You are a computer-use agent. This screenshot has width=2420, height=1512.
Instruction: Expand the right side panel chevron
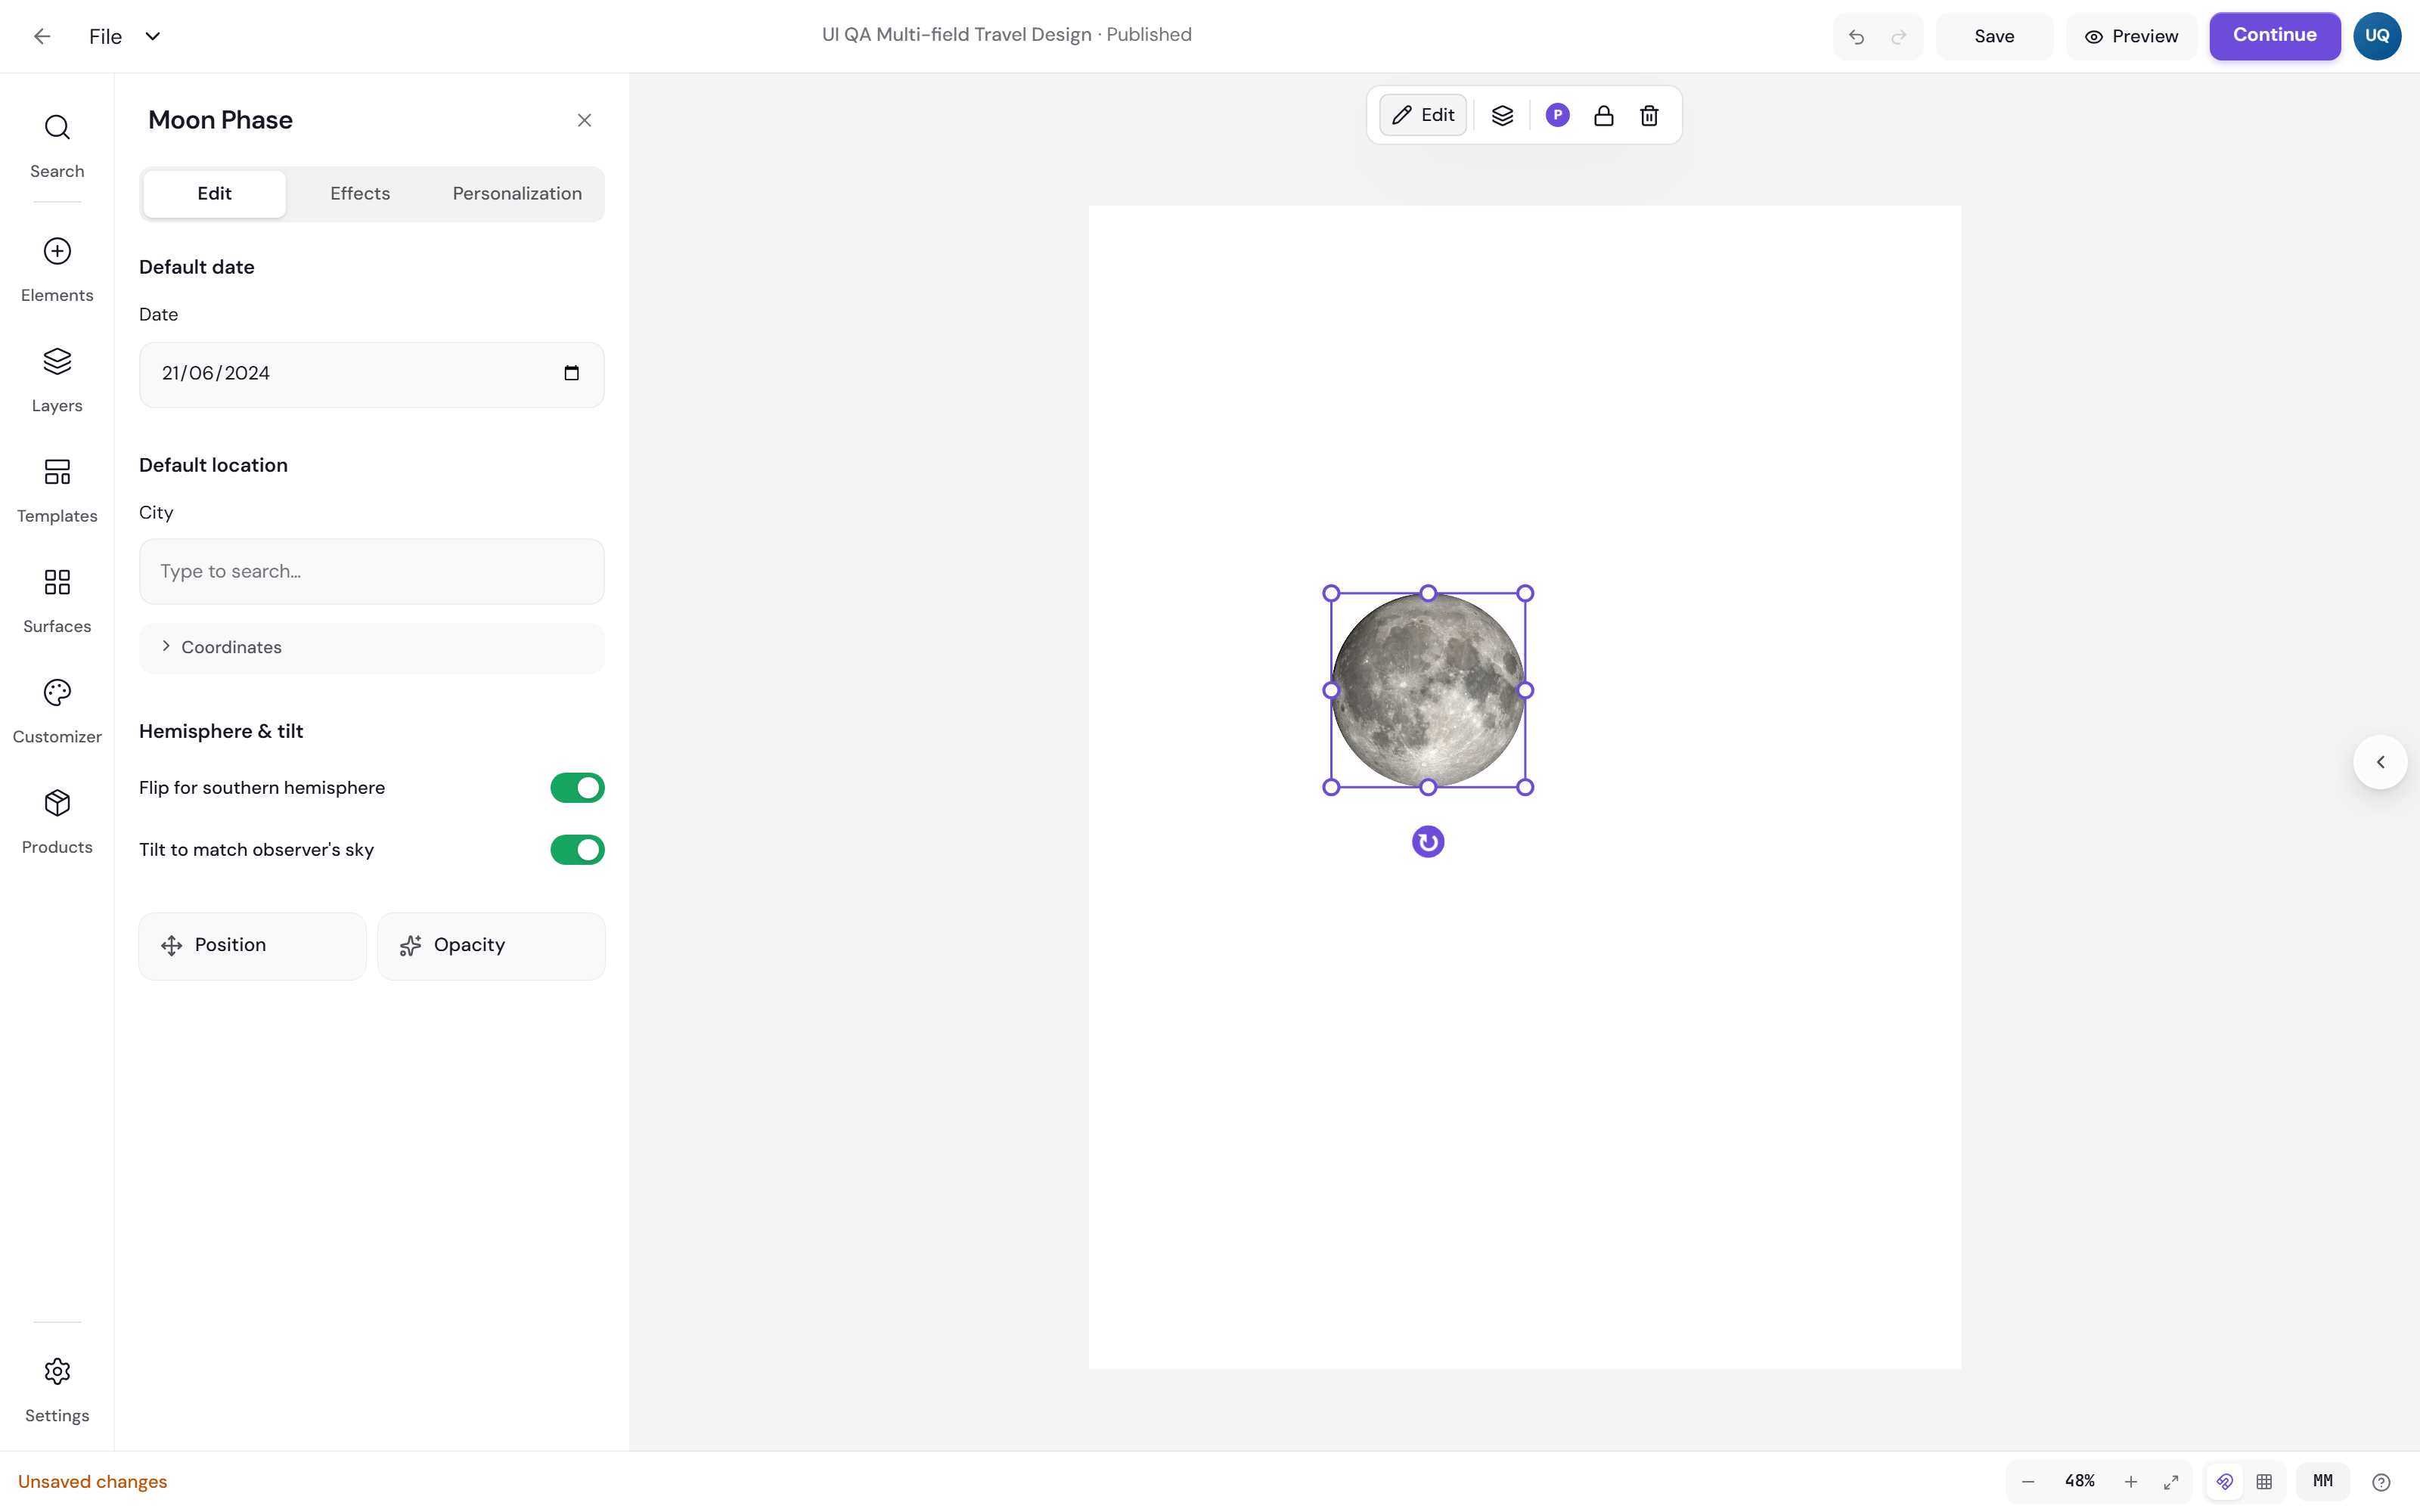(x=2380, y=762)
